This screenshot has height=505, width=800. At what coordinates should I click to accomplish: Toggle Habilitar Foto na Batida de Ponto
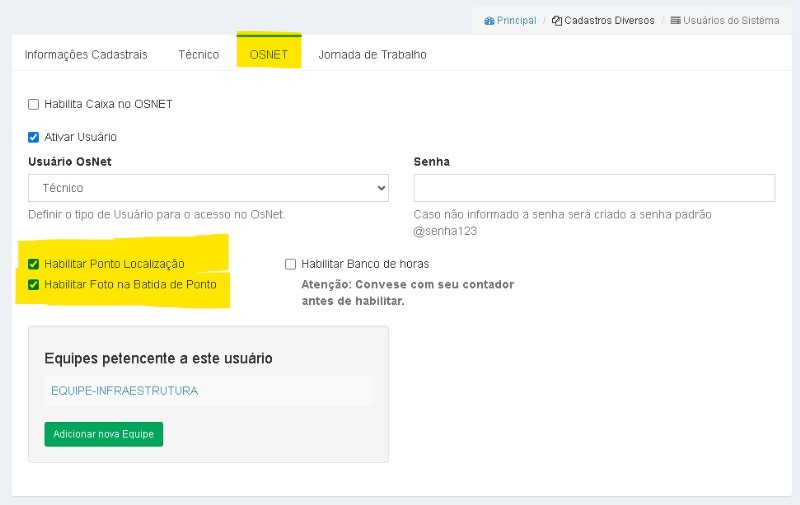(34, 285)
